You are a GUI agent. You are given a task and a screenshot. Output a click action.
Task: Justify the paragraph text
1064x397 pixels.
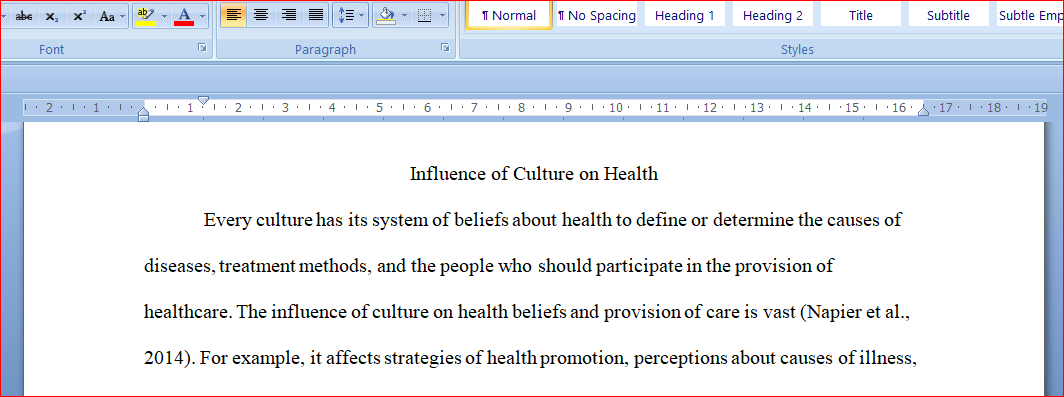pyautogui.click(x=316, y=15)
